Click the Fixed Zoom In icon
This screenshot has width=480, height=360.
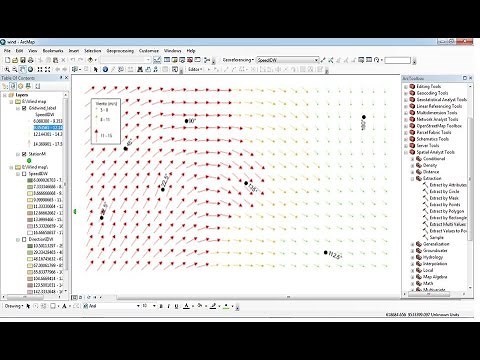(x=40, y=69)
